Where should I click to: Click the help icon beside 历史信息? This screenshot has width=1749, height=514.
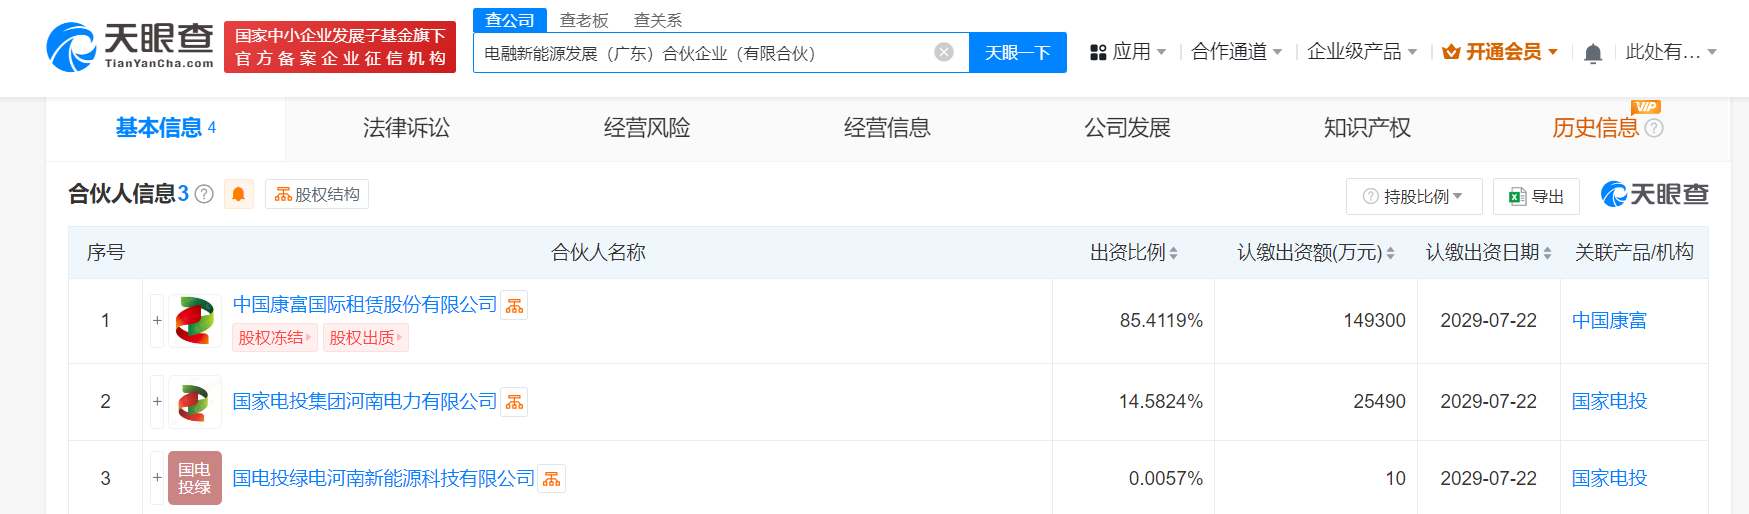(1654, 128)
